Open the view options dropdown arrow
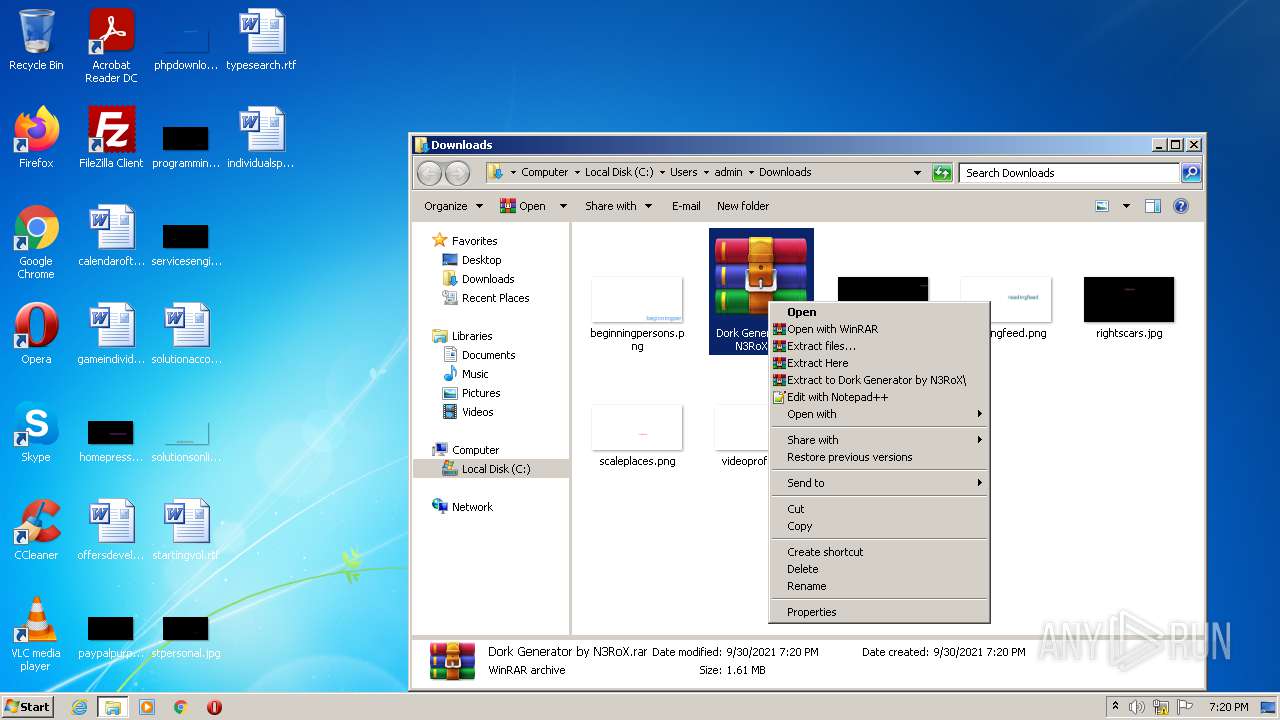The width and height of the screenshot is (1280, 720). (1126, 206)
